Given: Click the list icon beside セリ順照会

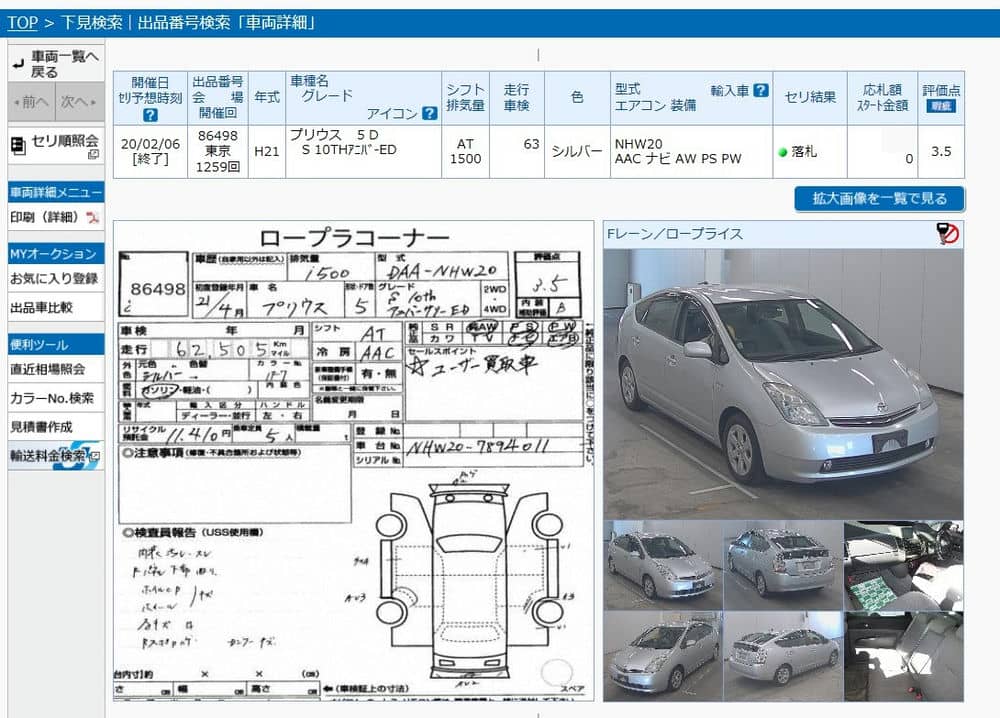Looking at the screenshot, I should tap(18, 146).
